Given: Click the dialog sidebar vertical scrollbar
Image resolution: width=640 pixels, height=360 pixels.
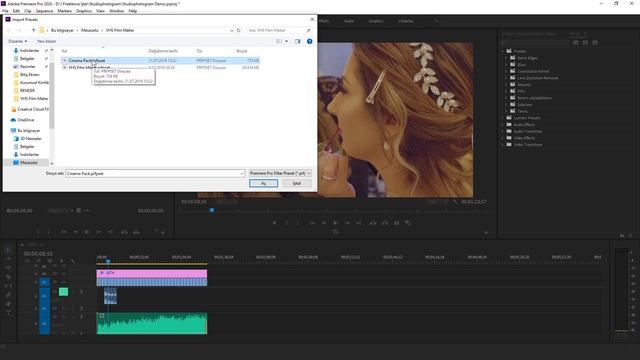Looking at the screenshot, I should 51,96.
